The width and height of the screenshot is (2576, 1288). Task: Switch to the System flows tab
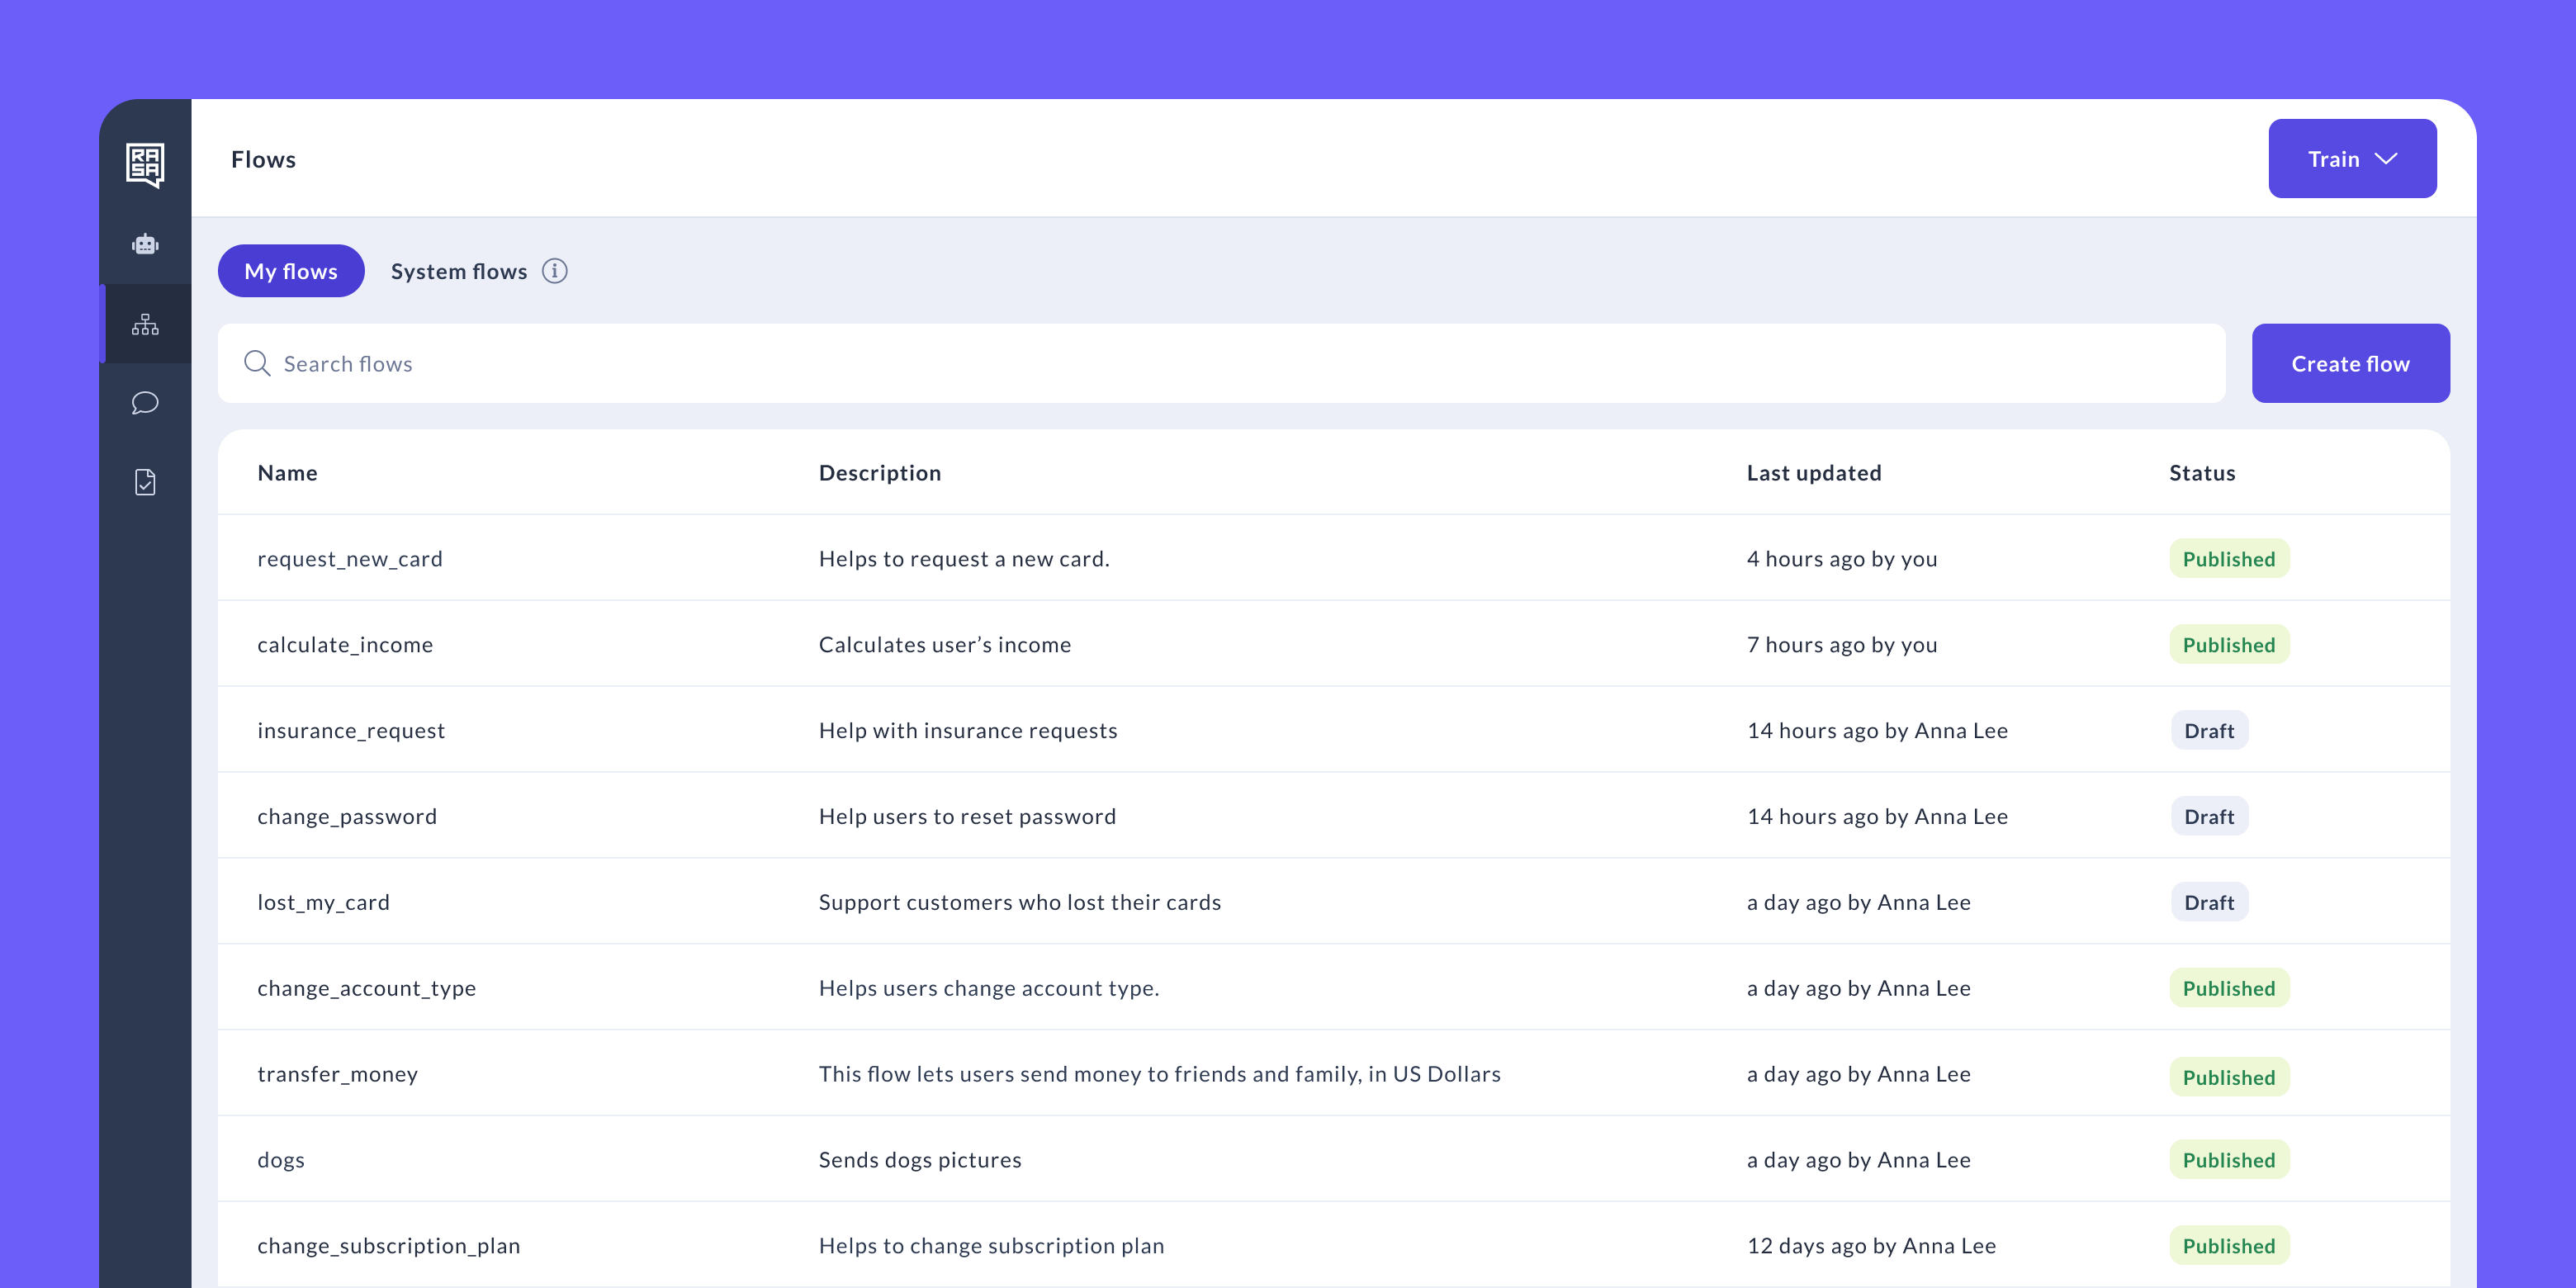click(459, 271)
